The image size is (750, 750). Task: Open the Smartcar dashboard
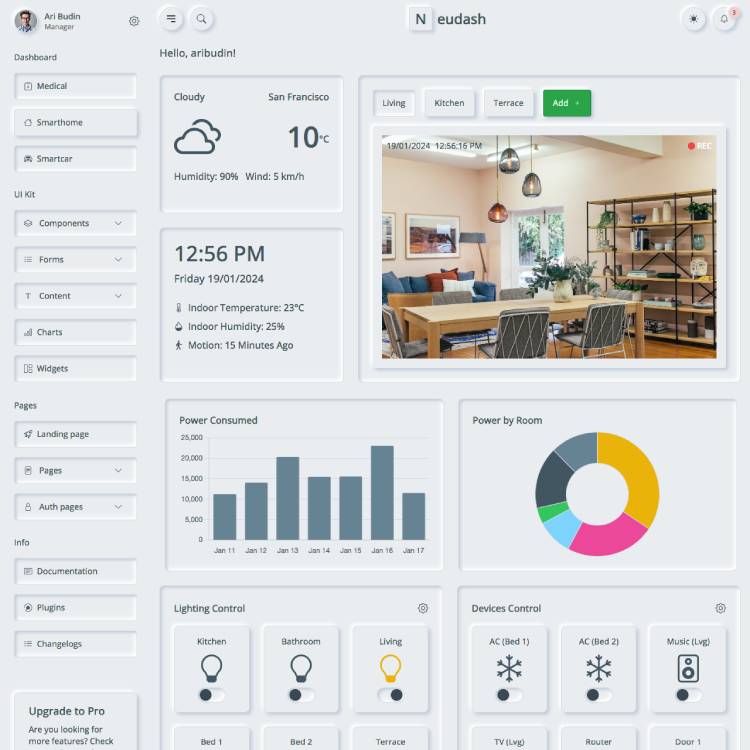pyautogui.click(x=76, y=159)
